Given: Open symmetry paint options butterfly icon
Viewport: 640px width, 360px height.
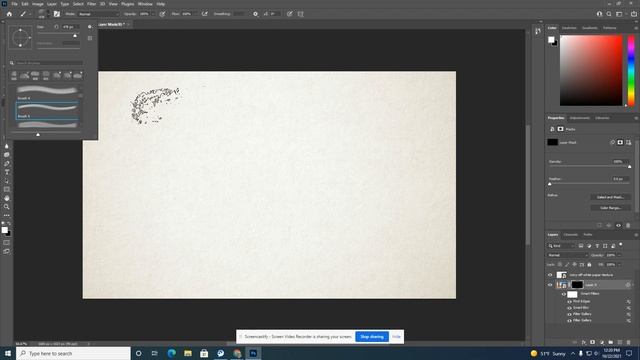Looking at the screenshot, I should tap(301, 14).
